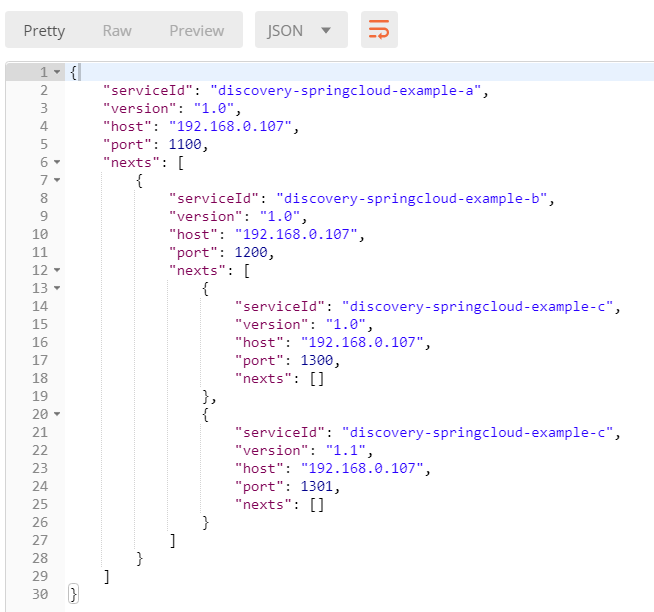Click the port value 1200
Screen dimensions: 654x612
[x=253, y=252]
